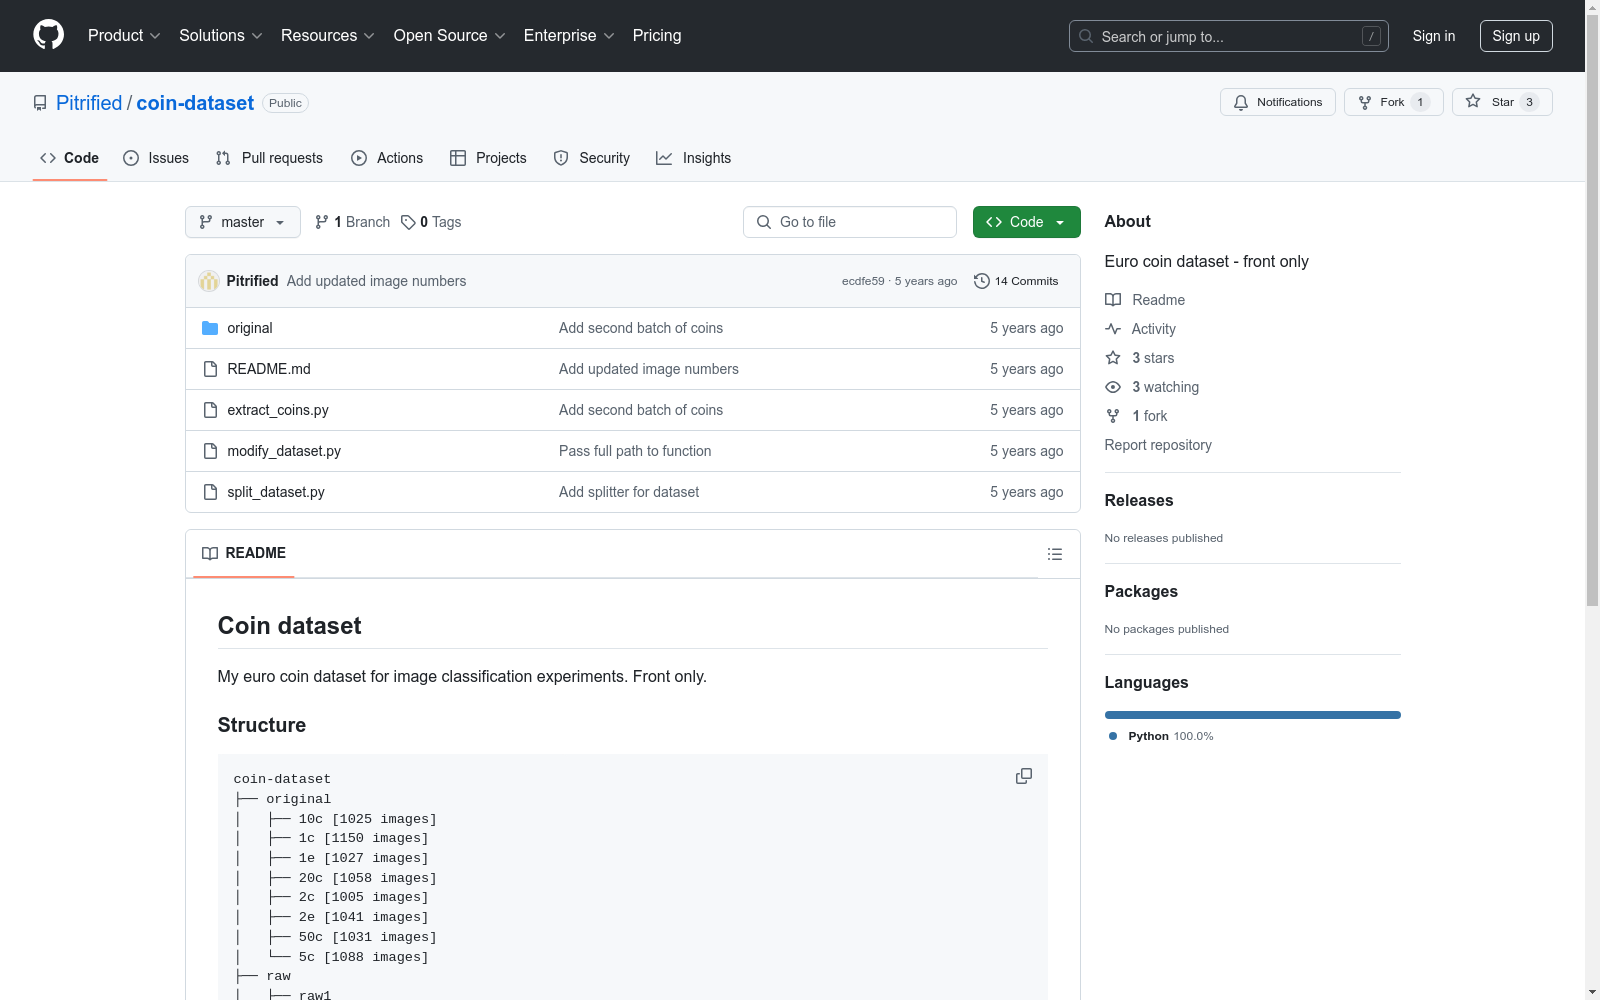
Task: Select the README tab in file viewer
Action: click(x=244, y=553)
